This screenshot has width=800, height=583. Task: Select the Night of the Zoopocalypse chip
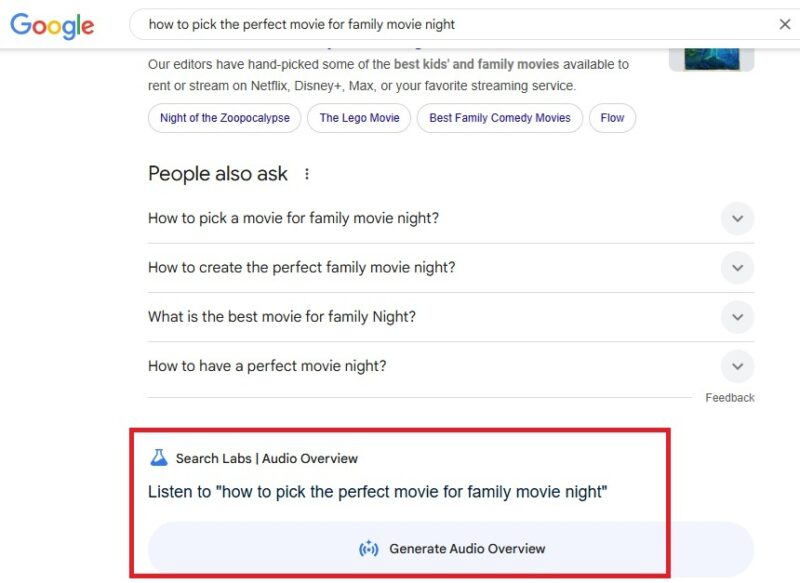pos(224,118)
